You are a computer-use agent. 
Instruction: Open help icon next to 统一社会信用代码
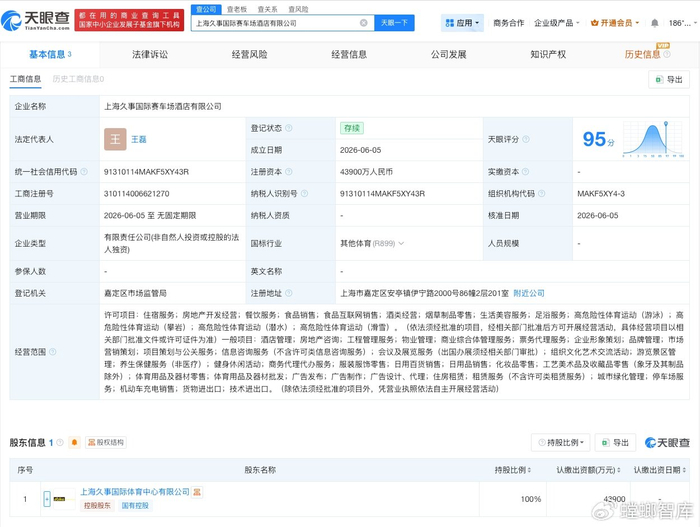click(84, 171)
